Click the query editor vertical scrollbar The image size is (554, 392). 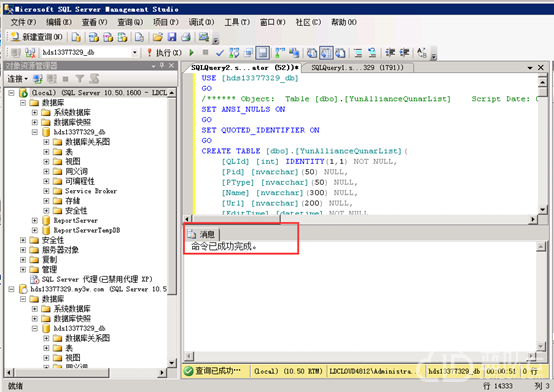tap(543, 145)
